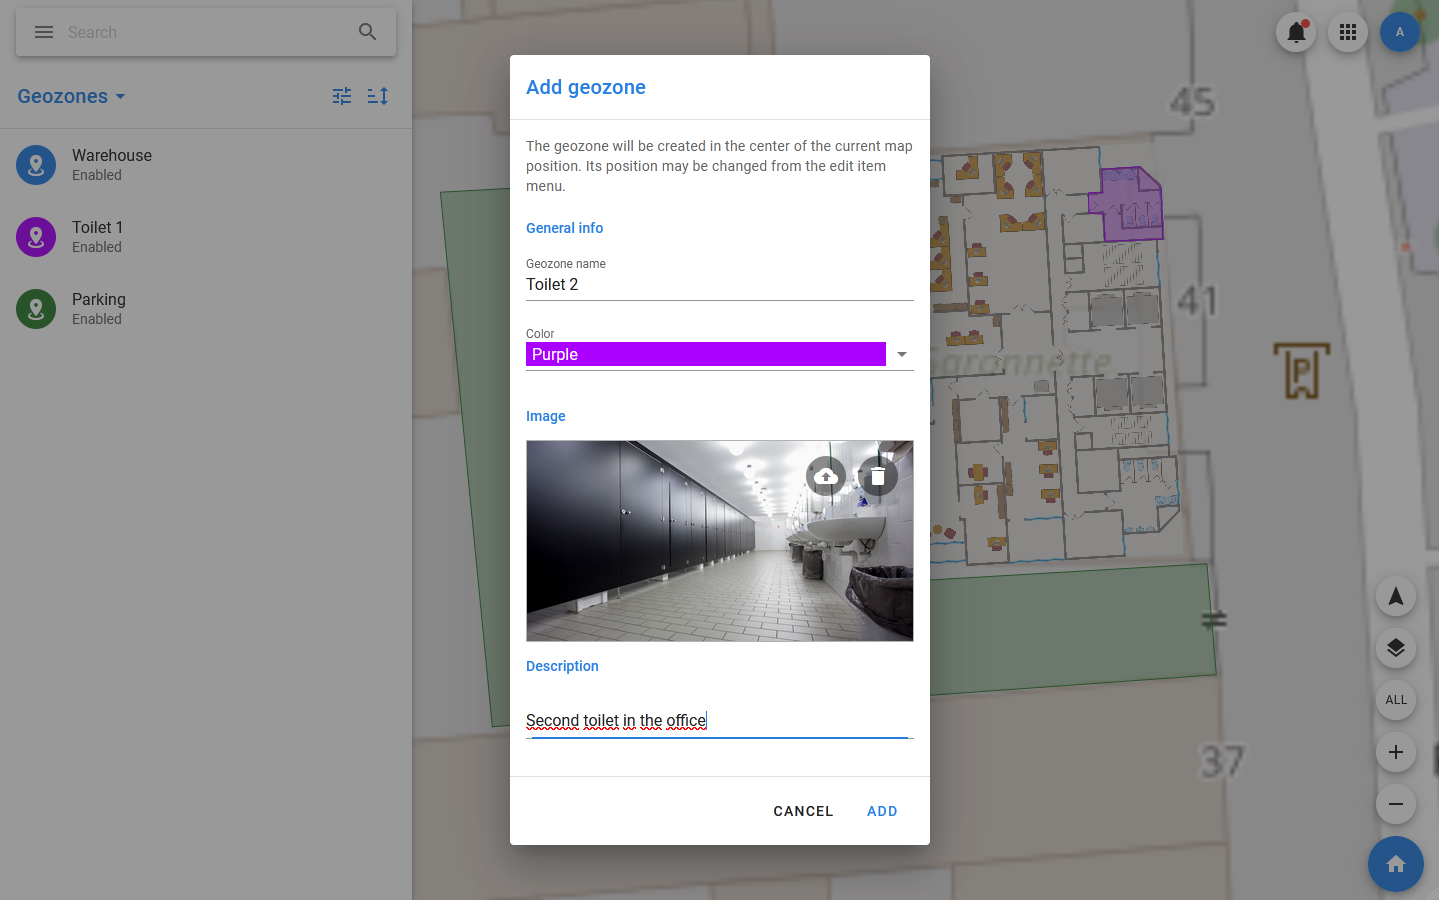
Task: Open the Color dropdown arrow
Action: click(x=901, y=355)
